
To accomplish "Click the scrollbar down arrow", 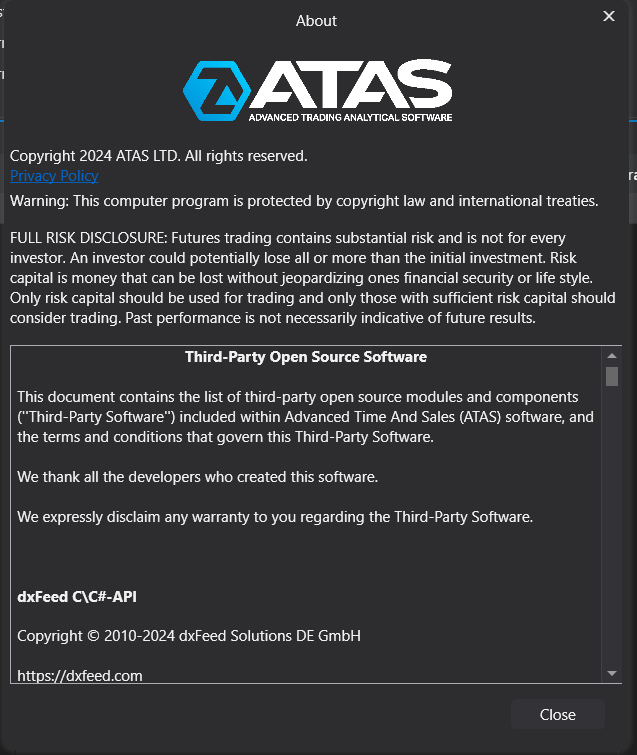I will pos(612,673).
